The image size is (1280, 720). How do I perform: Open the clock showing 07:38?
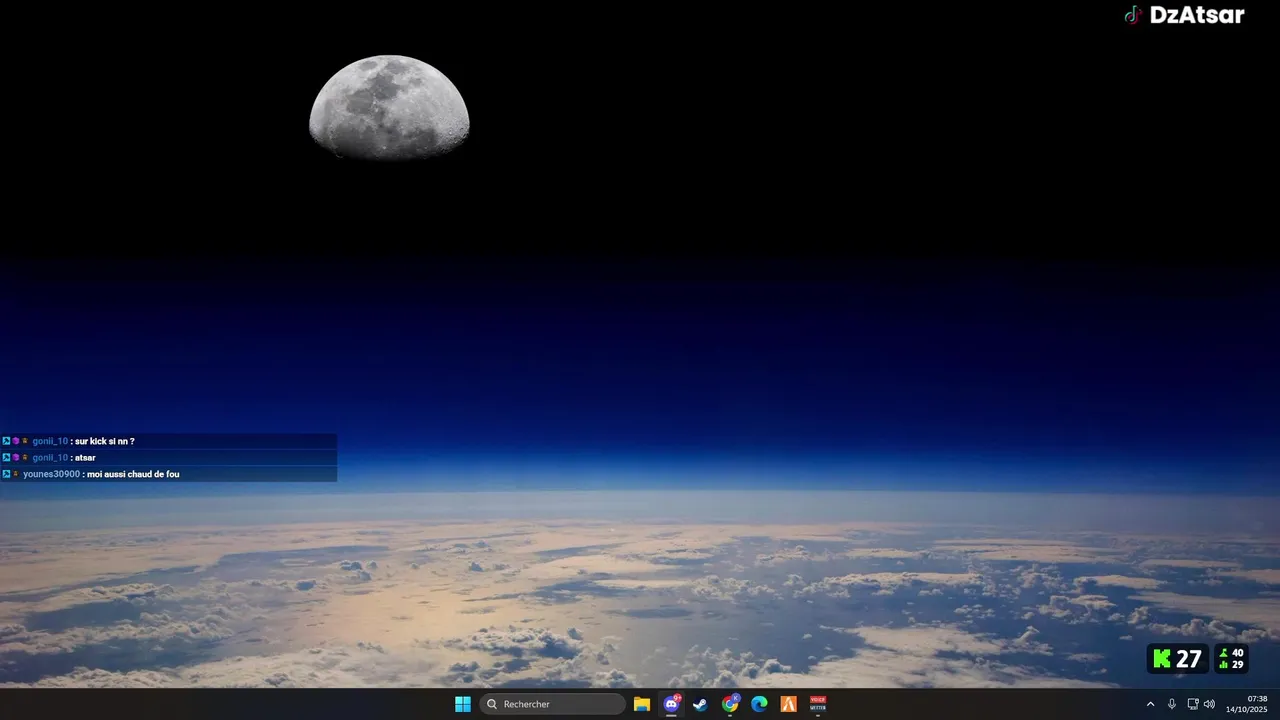coord(1247,704)
